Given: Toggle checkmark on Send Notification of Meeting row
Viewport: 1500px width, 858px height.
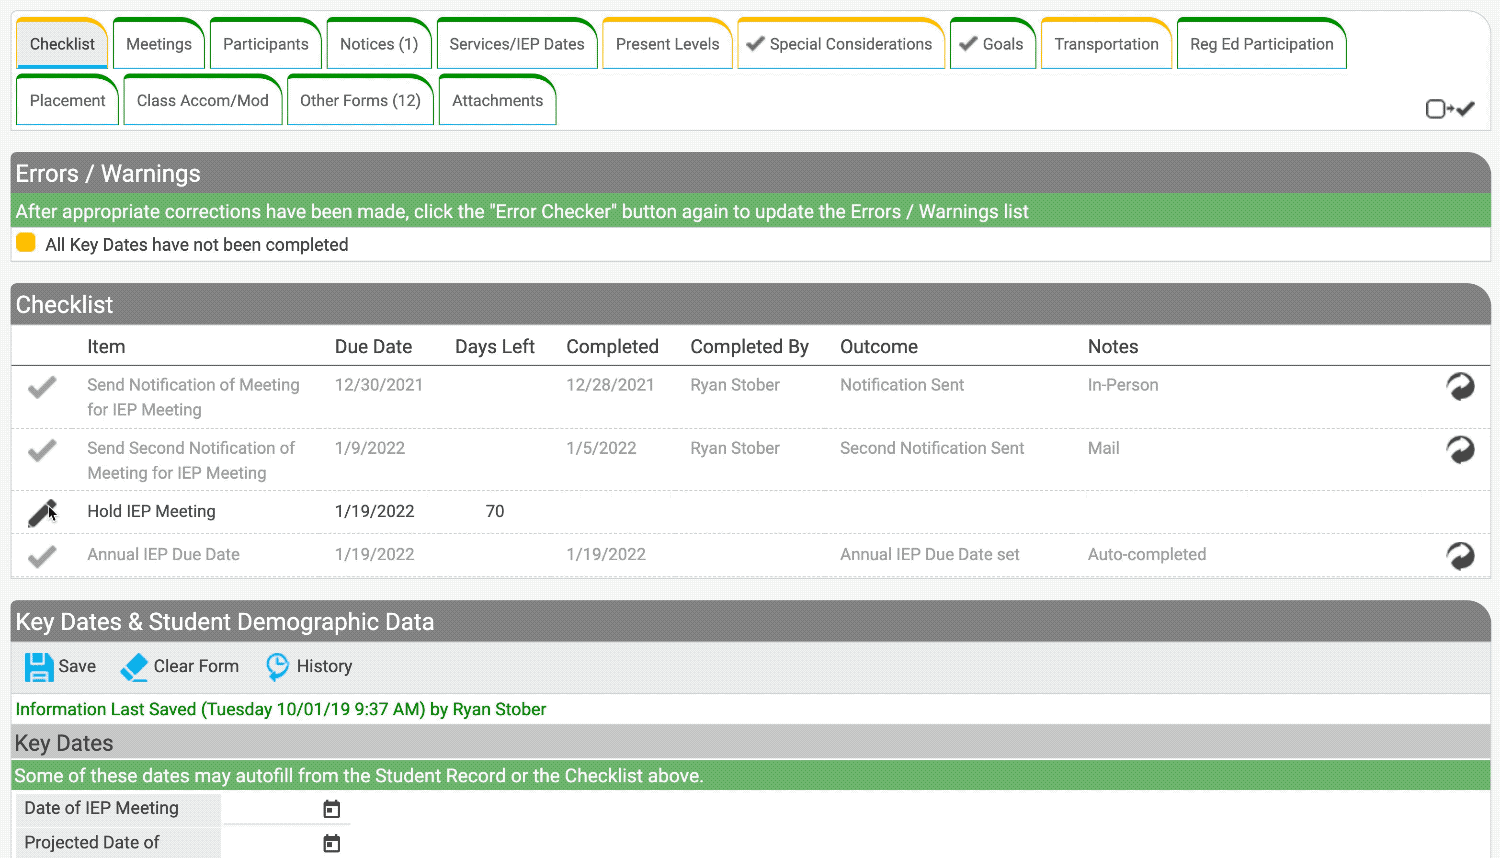Looking at the screenshot, I should click(x=42, y=387).
